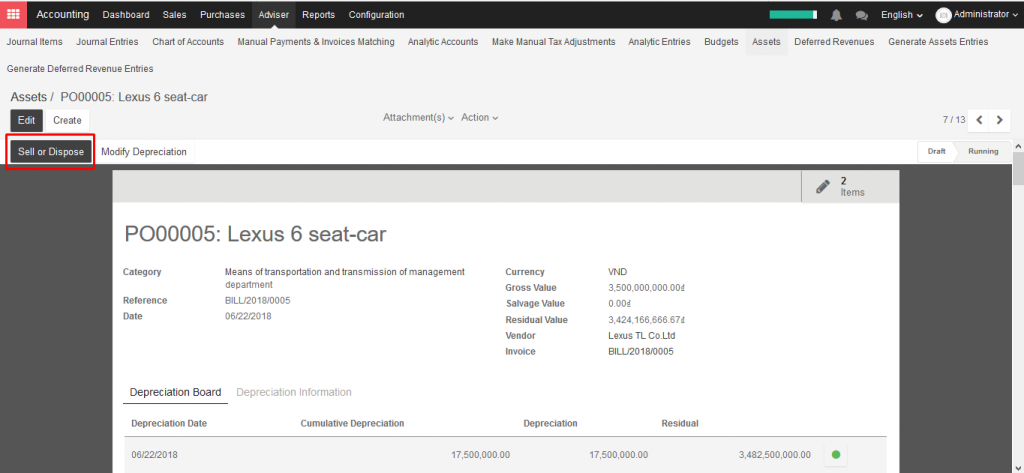Select the Draft status stage

[x=936, y=151]
